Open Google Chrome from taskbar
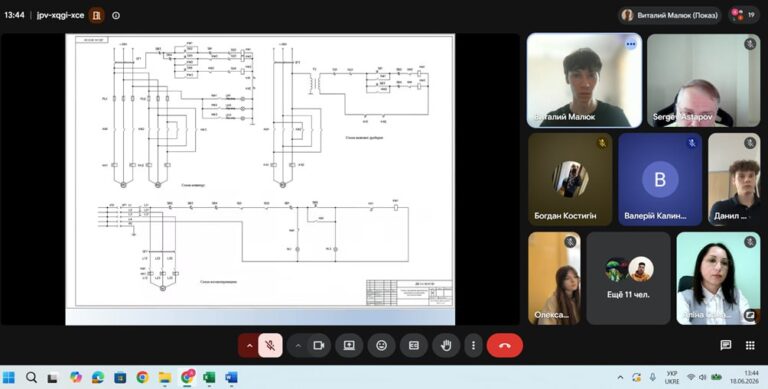This screenshot has height=389, width=768. point(143,377)
